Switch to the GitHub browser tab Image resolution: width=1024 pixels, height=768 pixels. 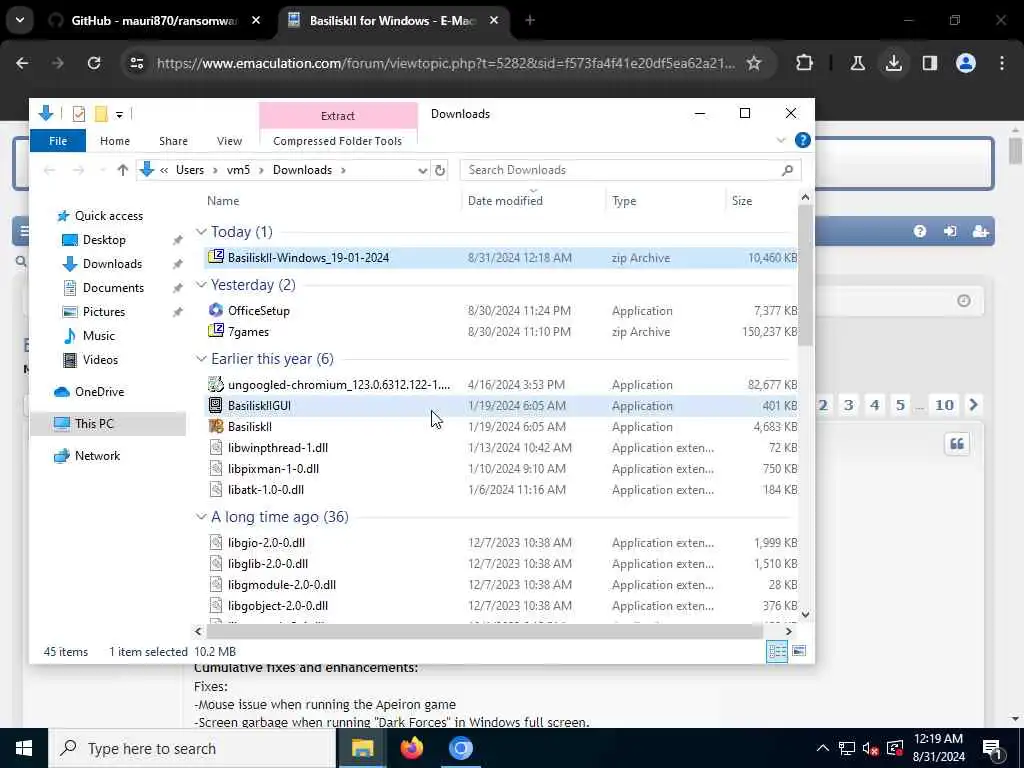click(153, 21)
